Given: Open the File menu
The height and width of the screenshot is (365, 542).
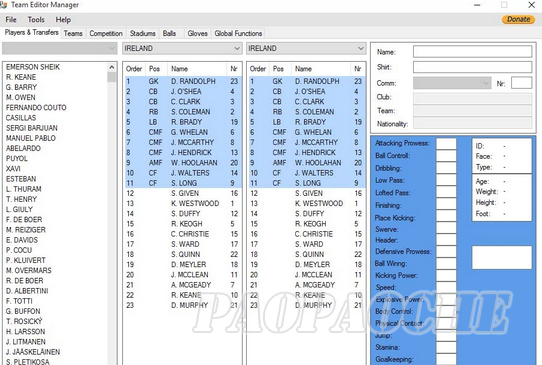Looking at the screenshot, I should [x=11, y=20].
